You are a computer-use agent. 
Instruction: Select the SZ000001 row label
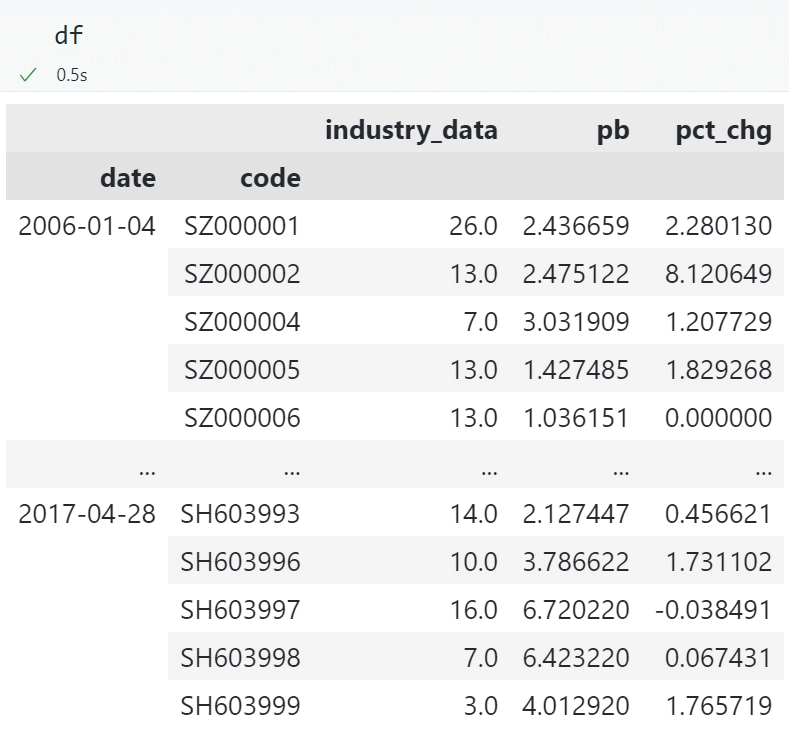(242, 226)
